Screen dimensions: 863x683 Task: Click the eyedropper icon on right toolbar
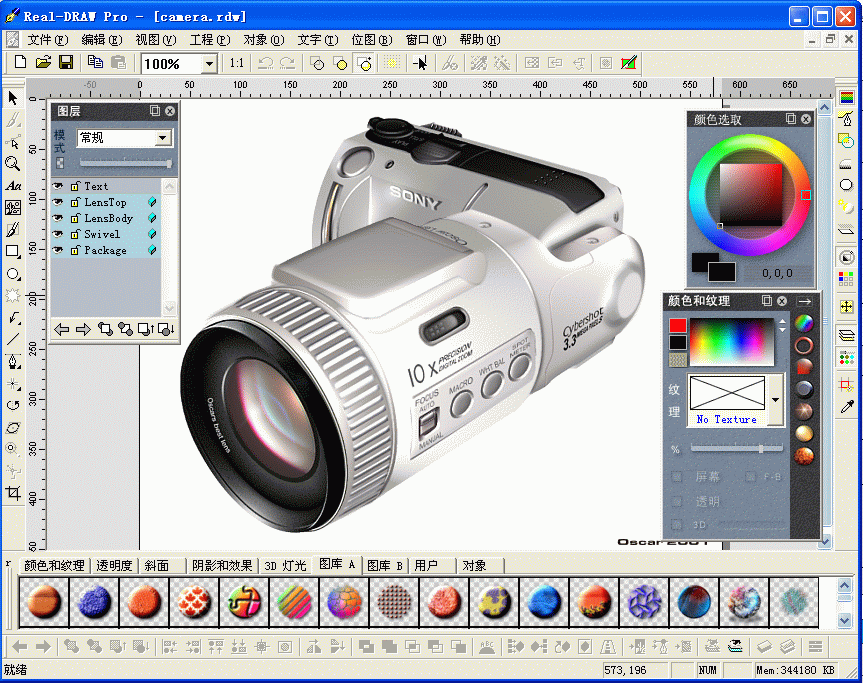pos(846,406)
